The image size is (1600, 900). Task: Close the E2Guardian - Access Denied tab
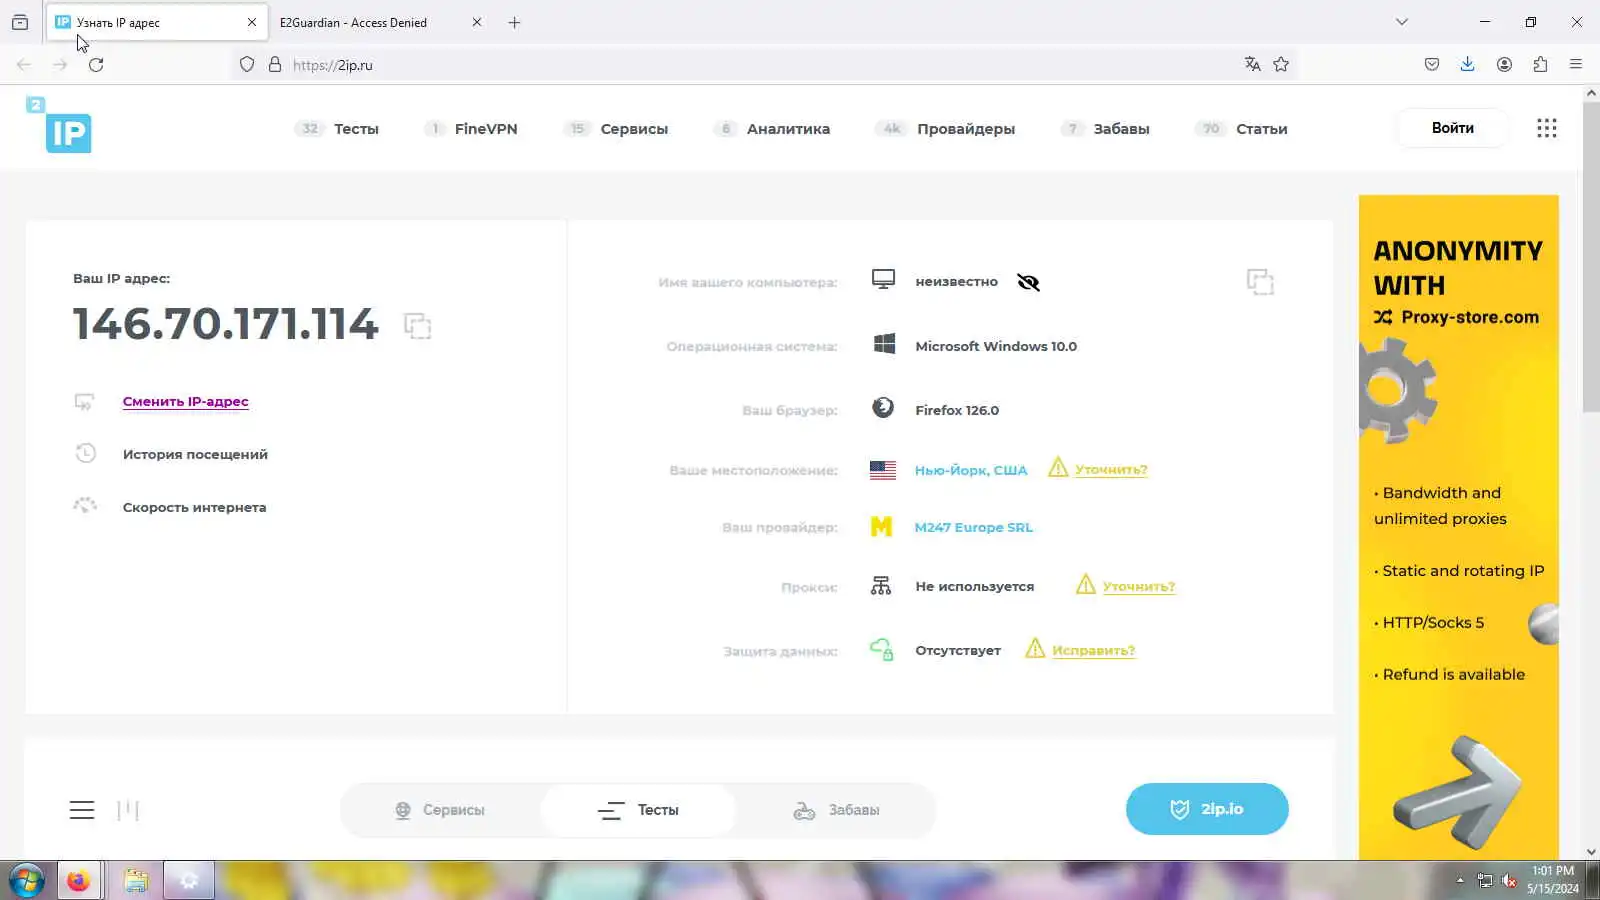click(x=477, y=22)
